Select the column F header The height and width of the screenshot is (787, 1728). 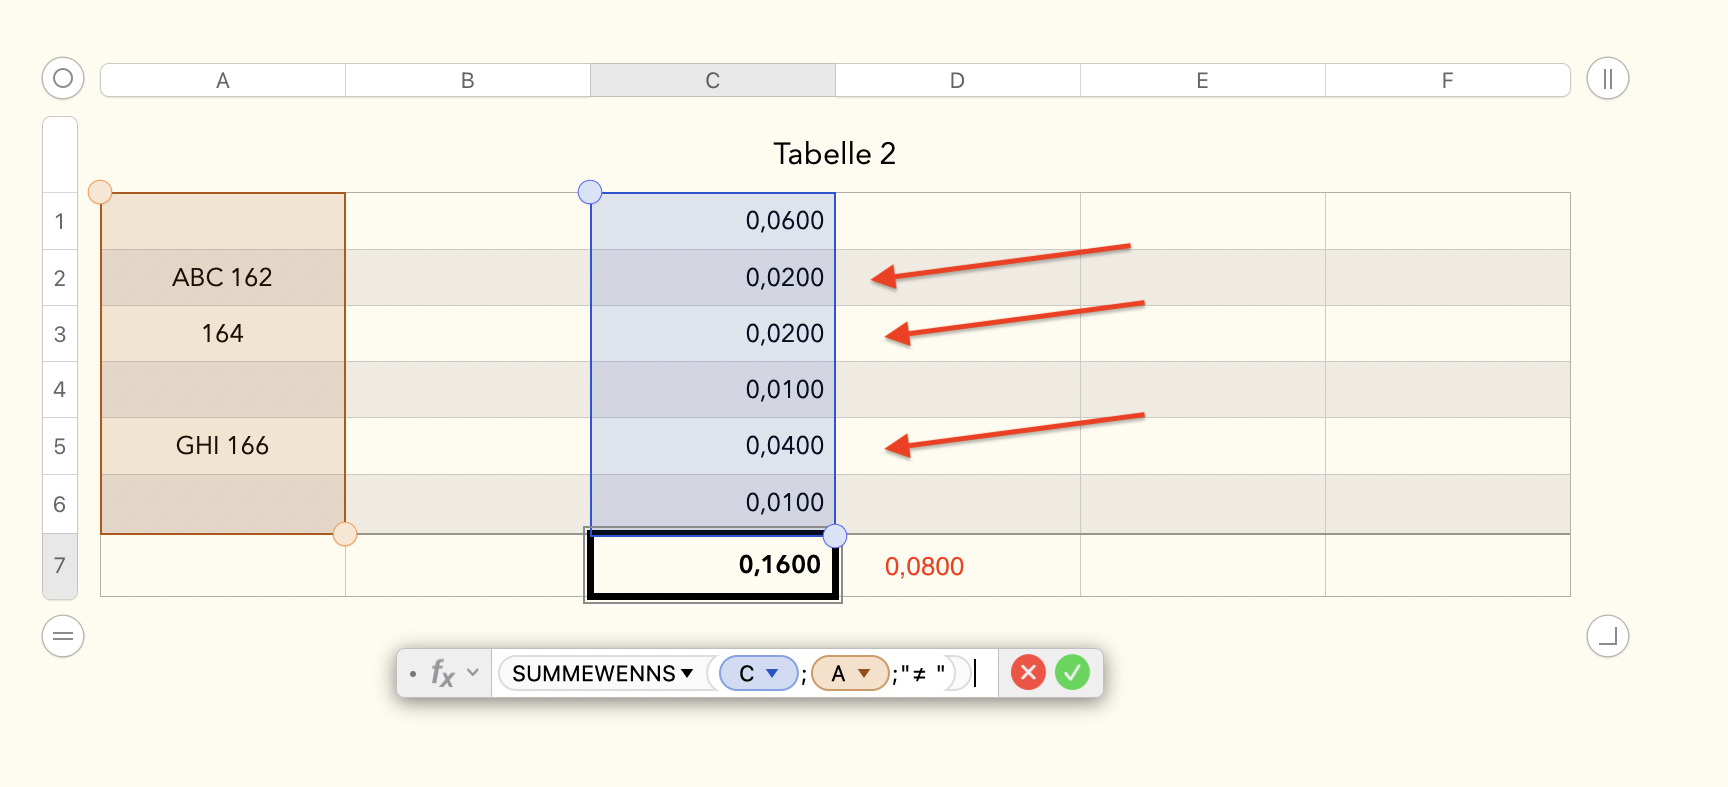pos(1447,80)
